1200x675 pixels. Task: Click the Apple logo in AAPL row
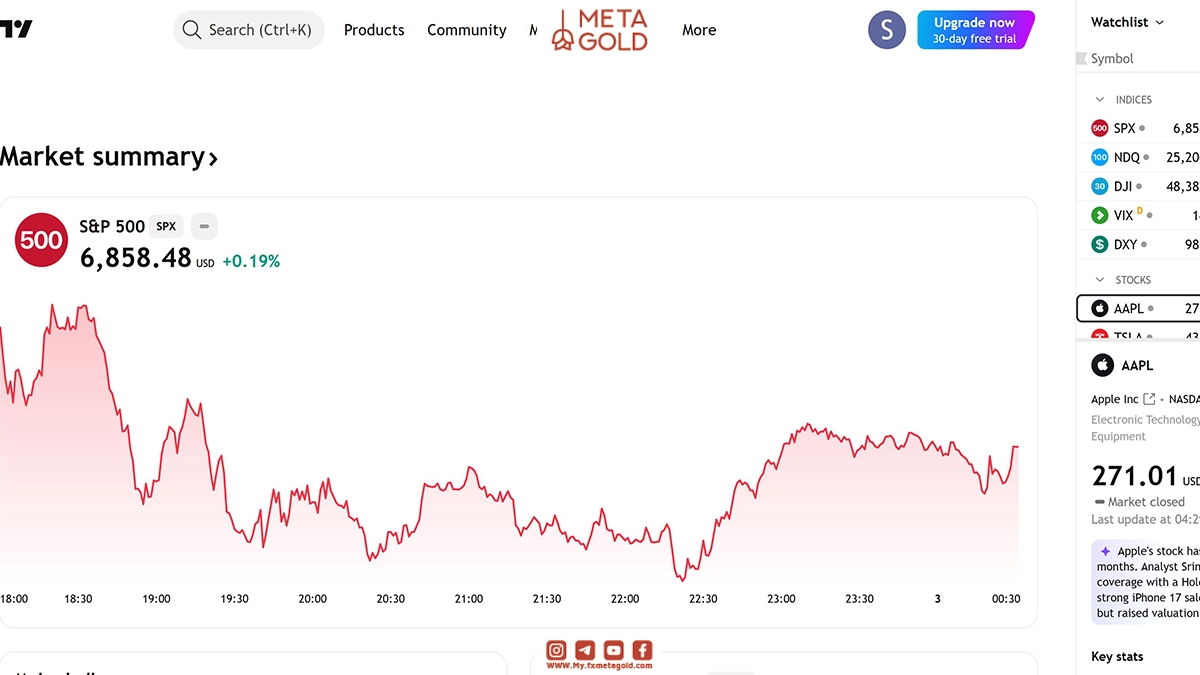click(x=1100, y=308)
